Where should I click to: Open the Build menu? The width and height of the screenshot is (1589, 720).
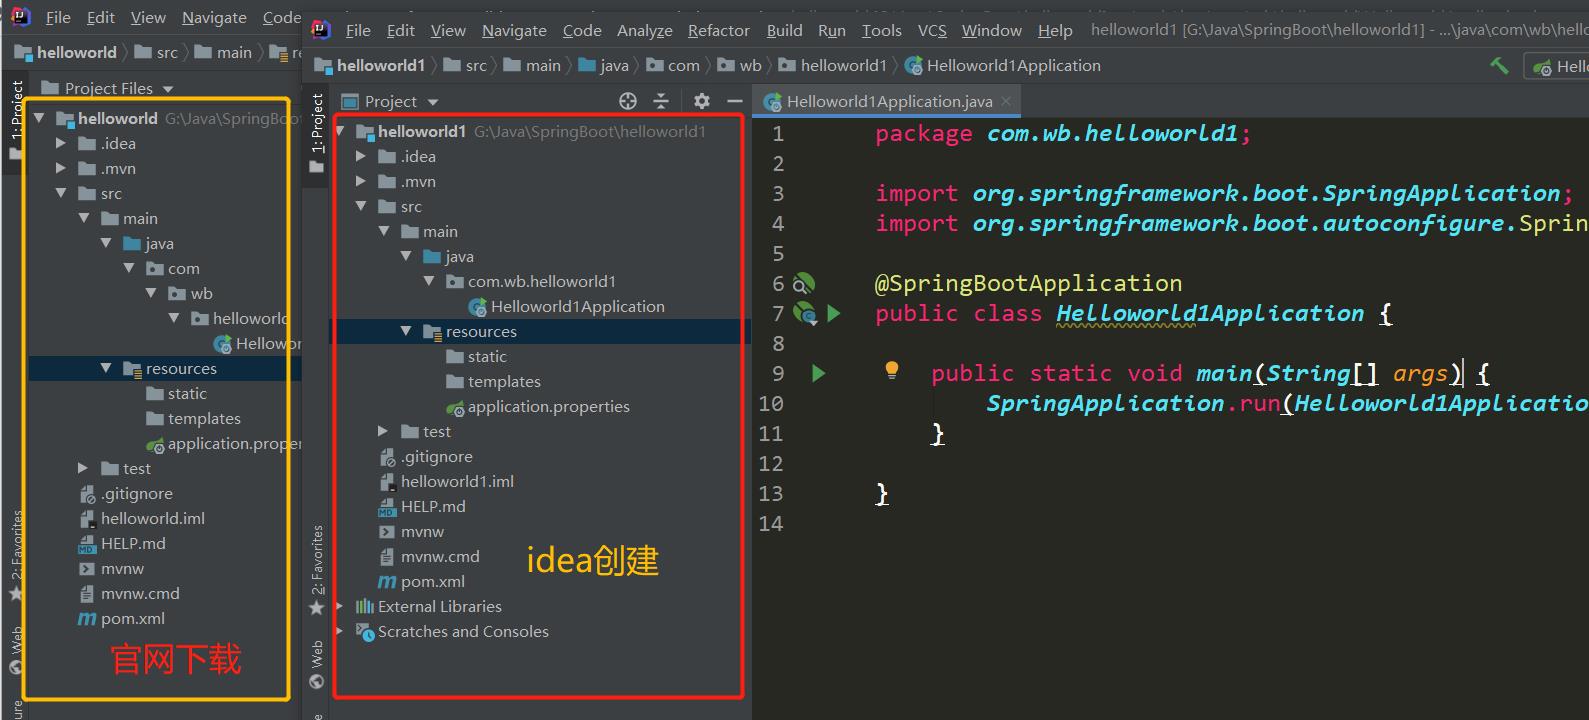click(784, 30)
